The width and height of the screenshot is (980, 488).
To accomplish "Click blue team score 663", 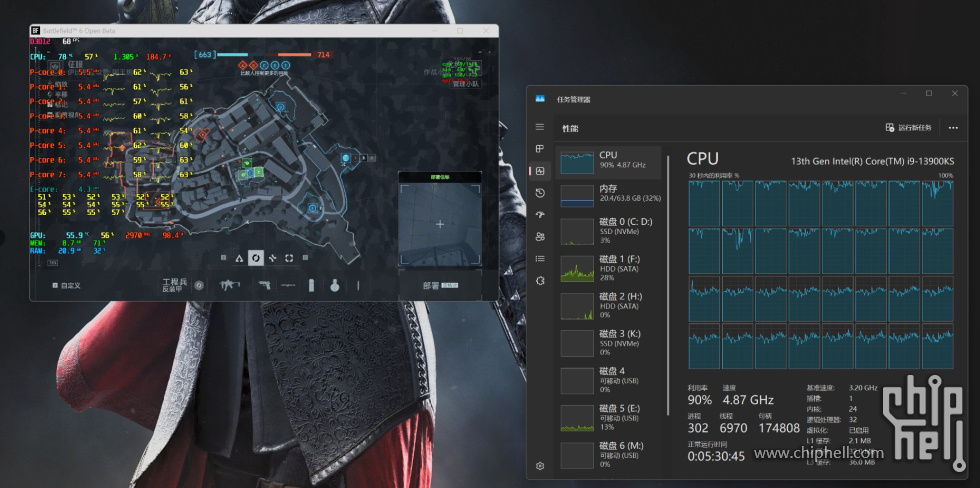I will (204, 55).
